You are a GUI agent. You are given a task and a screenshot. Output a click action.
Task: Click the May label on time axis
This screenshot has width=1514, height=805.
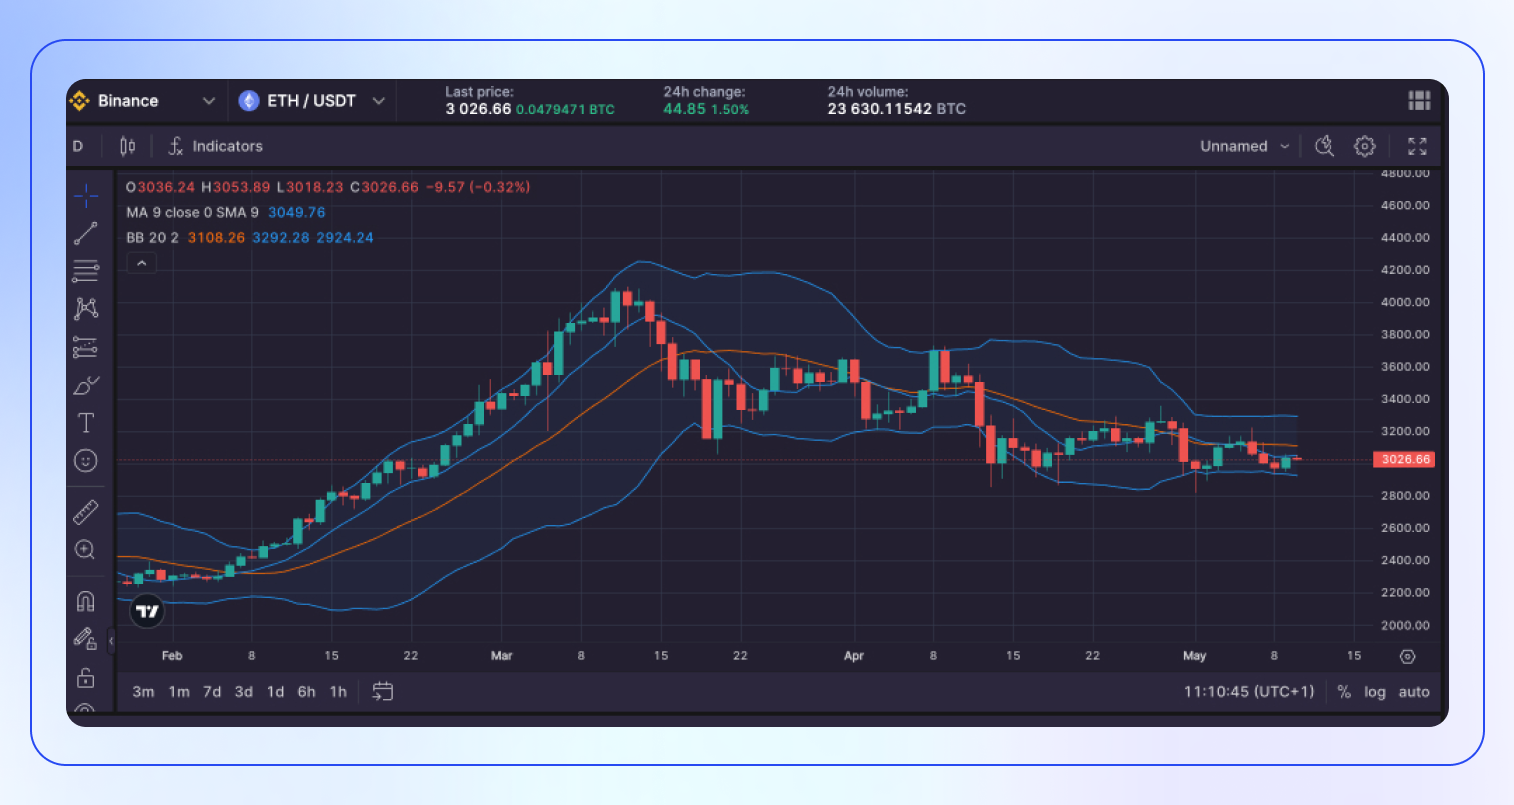tap(1194, 656)
